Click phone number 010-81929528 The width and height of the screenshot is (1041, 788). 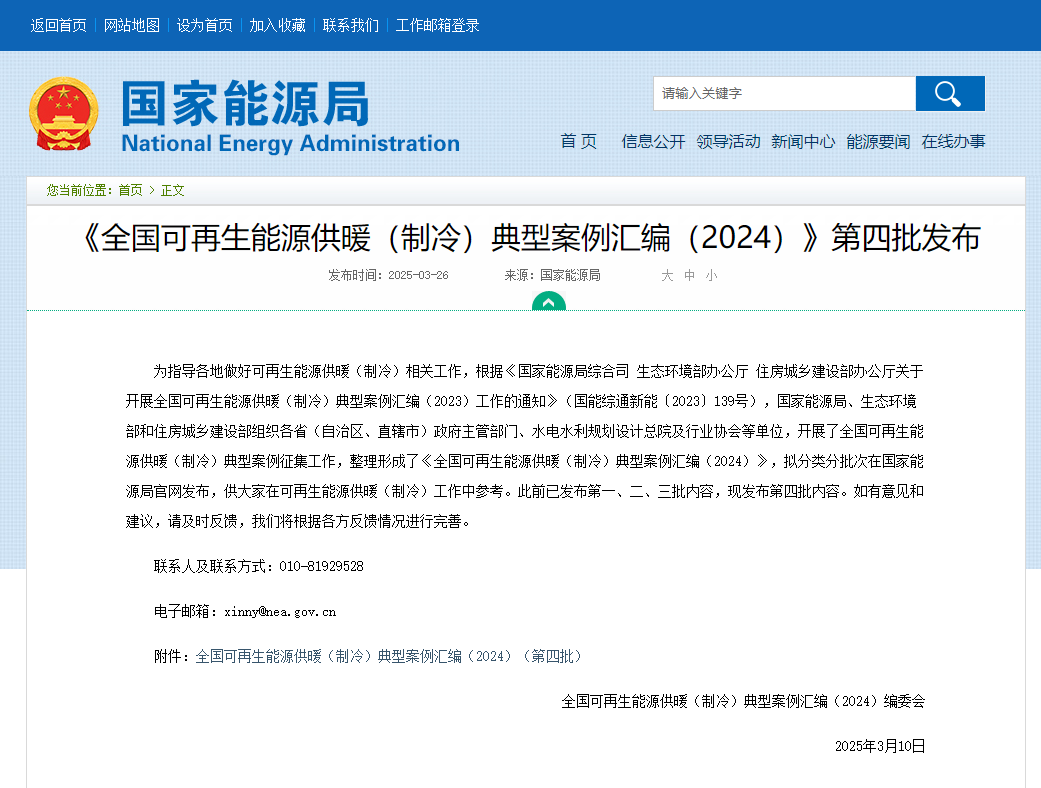(321, 566)
